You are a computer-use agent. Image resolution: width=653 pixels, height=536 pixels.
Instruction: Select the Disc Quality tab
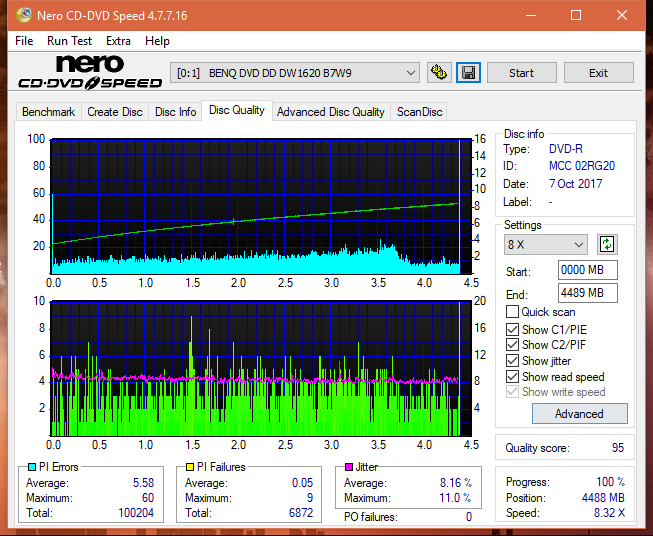pos(237,110)
